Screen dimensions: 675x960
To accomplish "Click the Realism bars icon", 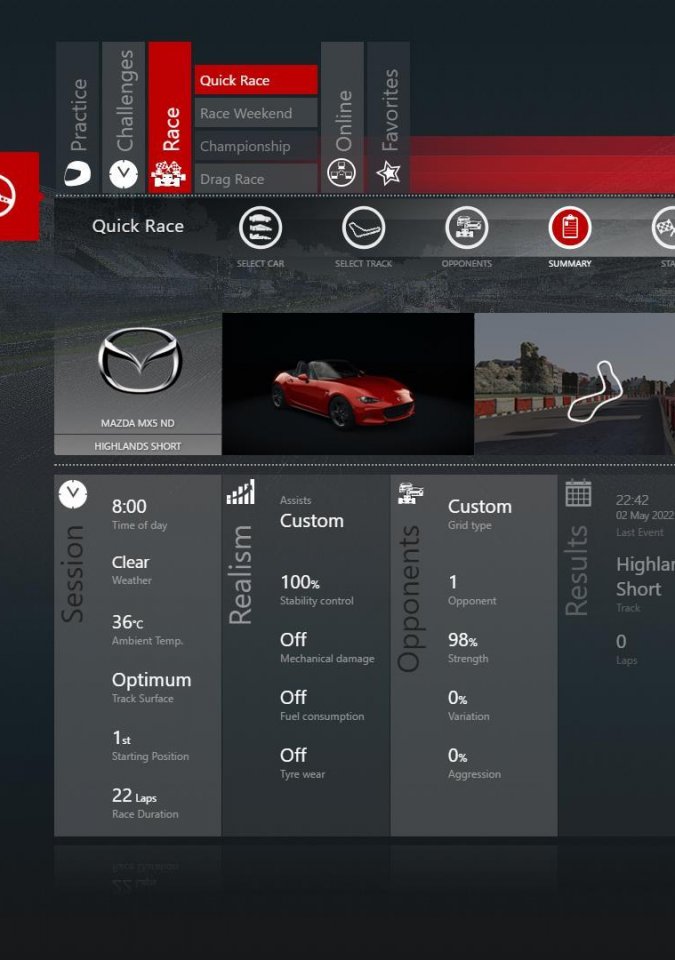I will pyautogui.click(x=241, y=492).
